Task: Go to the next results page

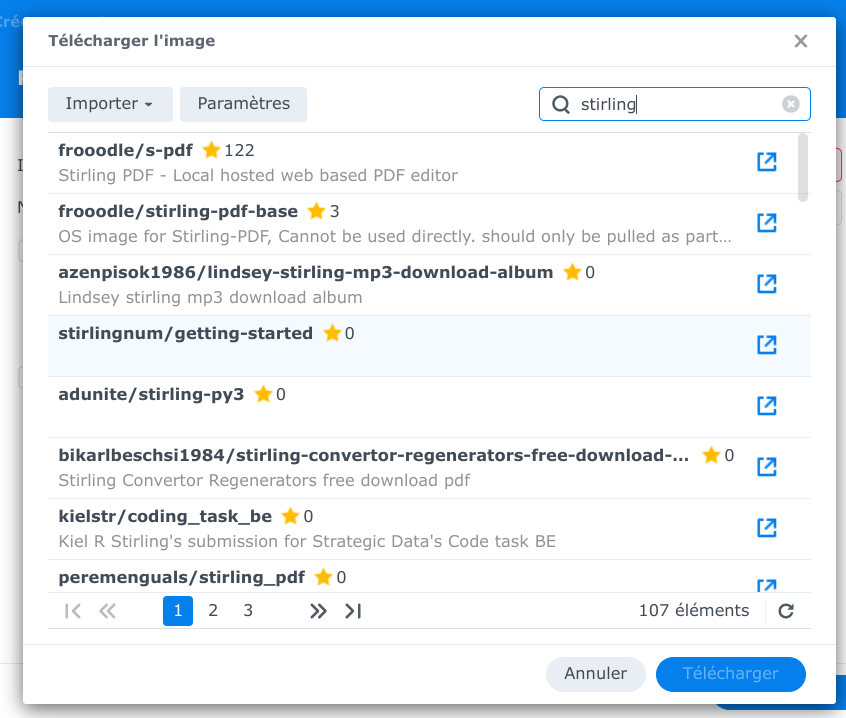Action: (x=318, y=611)
